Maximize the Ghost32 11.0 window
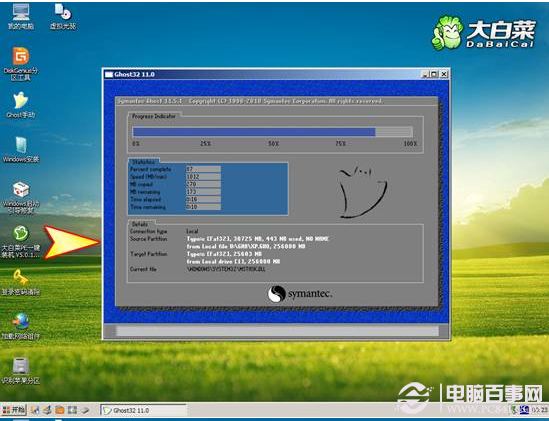This screenshot has width=549, height=421. point(434,74)
